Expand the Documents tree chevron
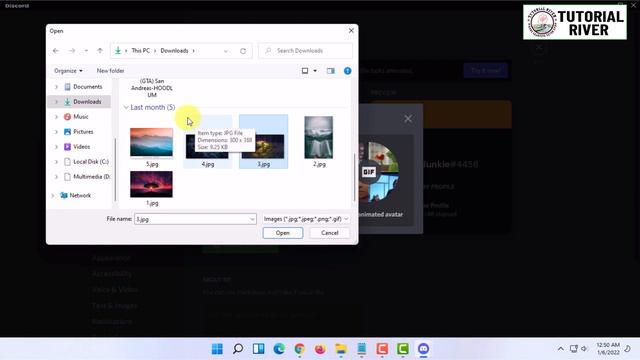Viewport: 640px width, 360px height. 56,87
